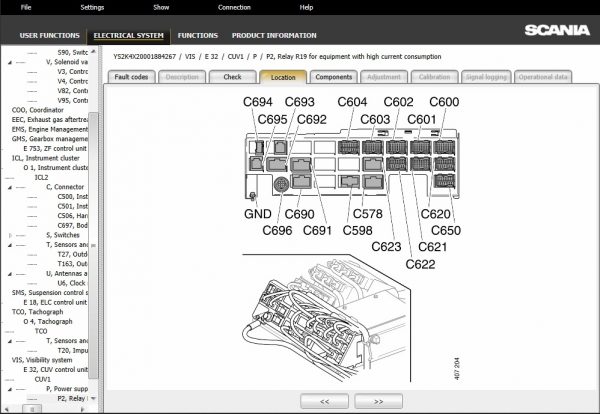Select C500 connector tree item
Image resolution: width=600 pixels, height=414 pixels.
72,197
